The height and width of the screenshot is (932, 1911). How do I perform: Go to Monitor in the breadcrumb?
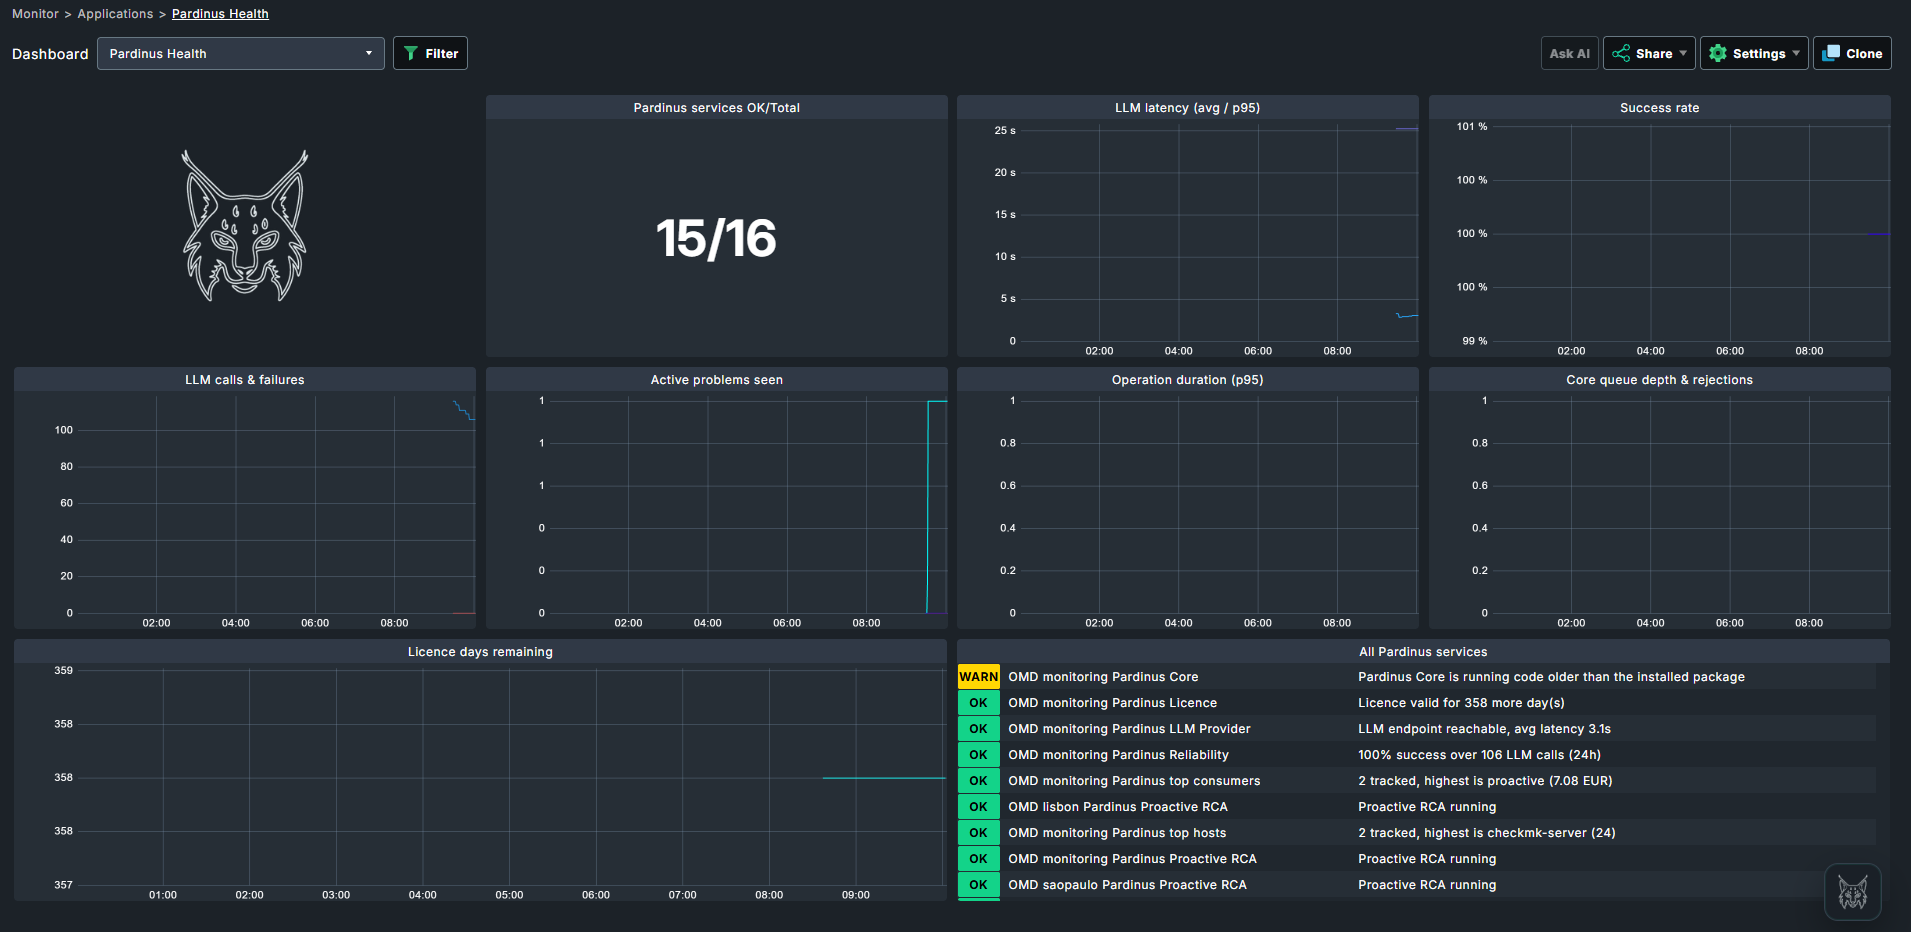point(35,14)
